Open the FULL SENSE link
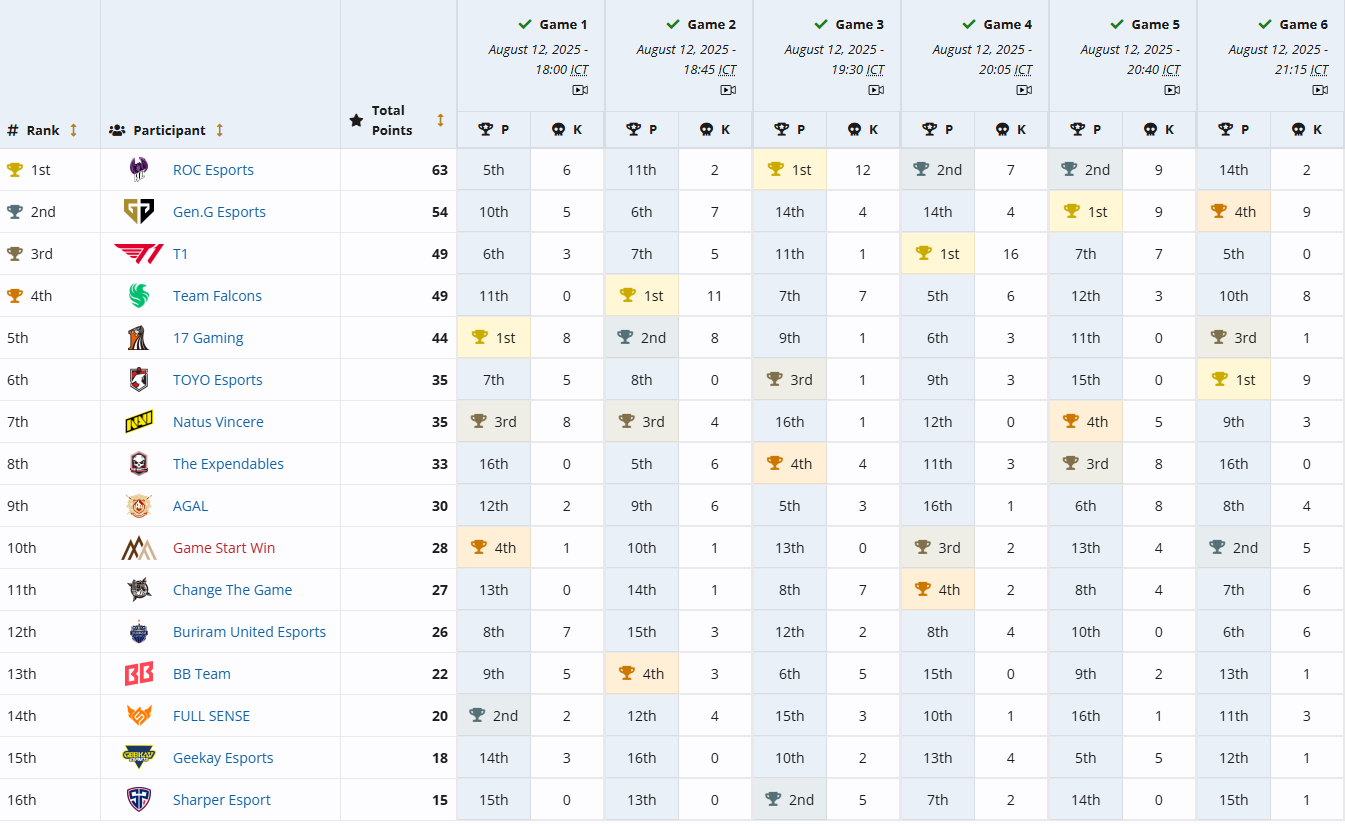The height and width of the screenshot is (824, 1345). (211, 716)
